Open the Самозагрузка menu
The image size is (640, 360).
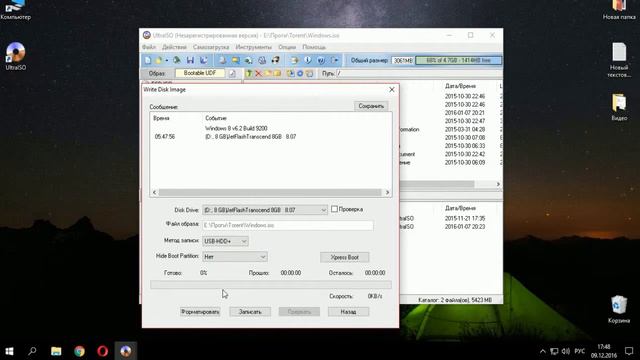click(211, 47)
